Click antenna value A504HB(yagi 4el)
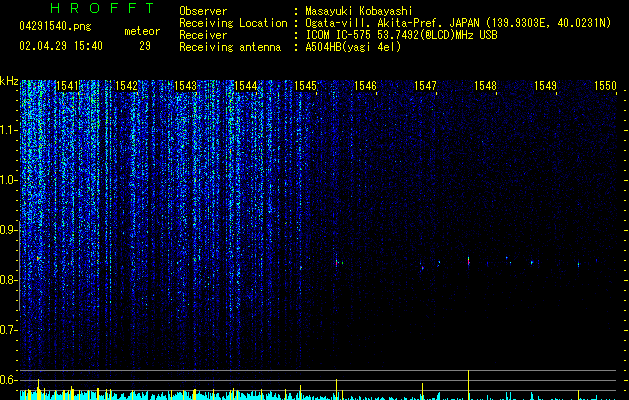Screen dimensions: 629x400 [353, 47]
